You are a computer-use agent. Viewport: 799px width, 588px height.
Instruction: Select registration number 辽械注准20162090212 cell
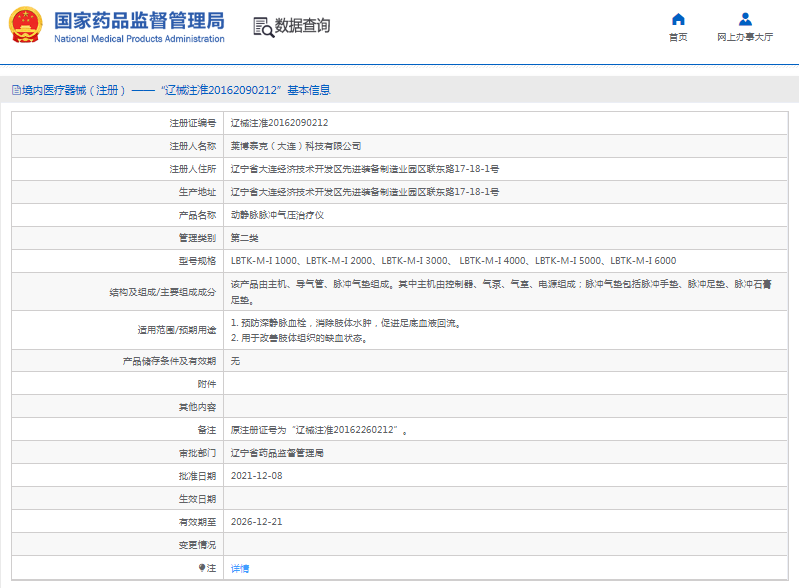[279, 123]
